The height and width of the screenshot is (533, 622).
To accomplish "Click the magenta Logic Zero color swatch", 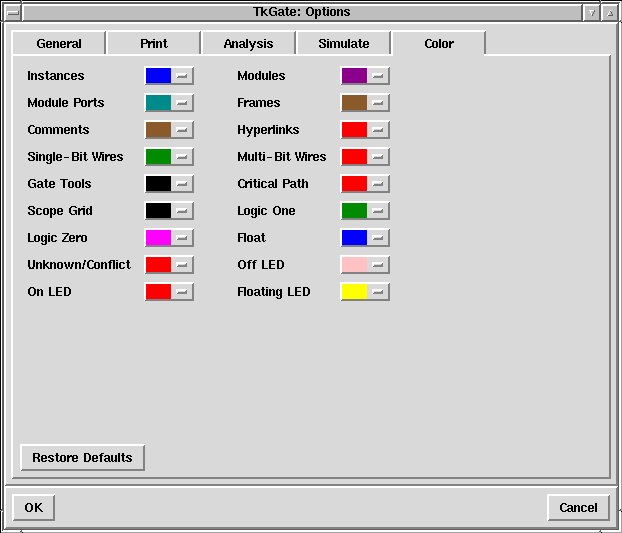I will 158,238.
